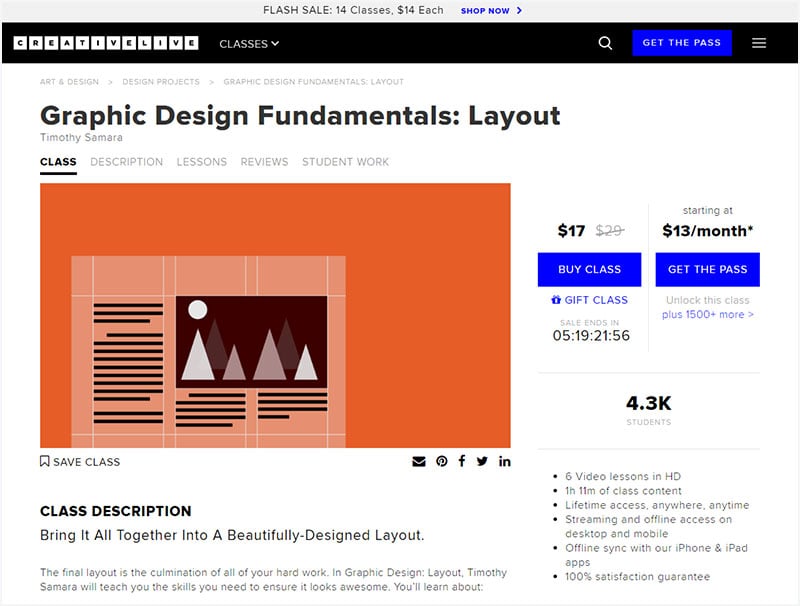Image resolution: width=800 pixels, height=606 pixels.
Task: Share class on Facebook
Action: 462,461
